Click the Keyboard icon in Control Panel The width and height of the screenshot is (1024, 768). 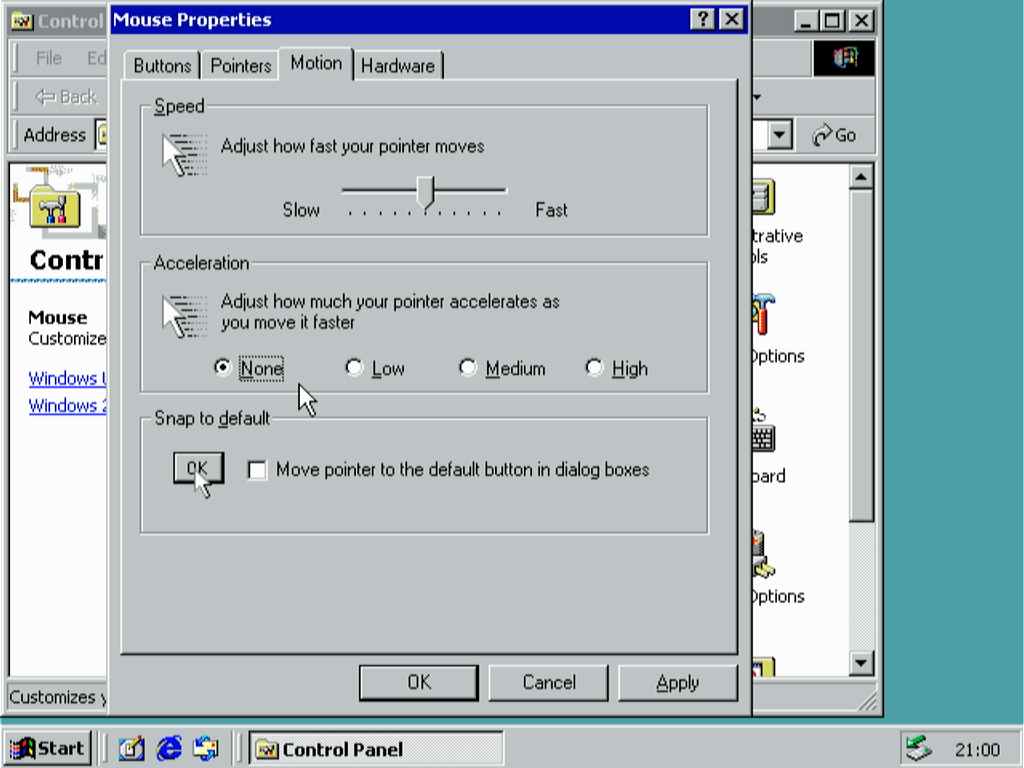763,431
